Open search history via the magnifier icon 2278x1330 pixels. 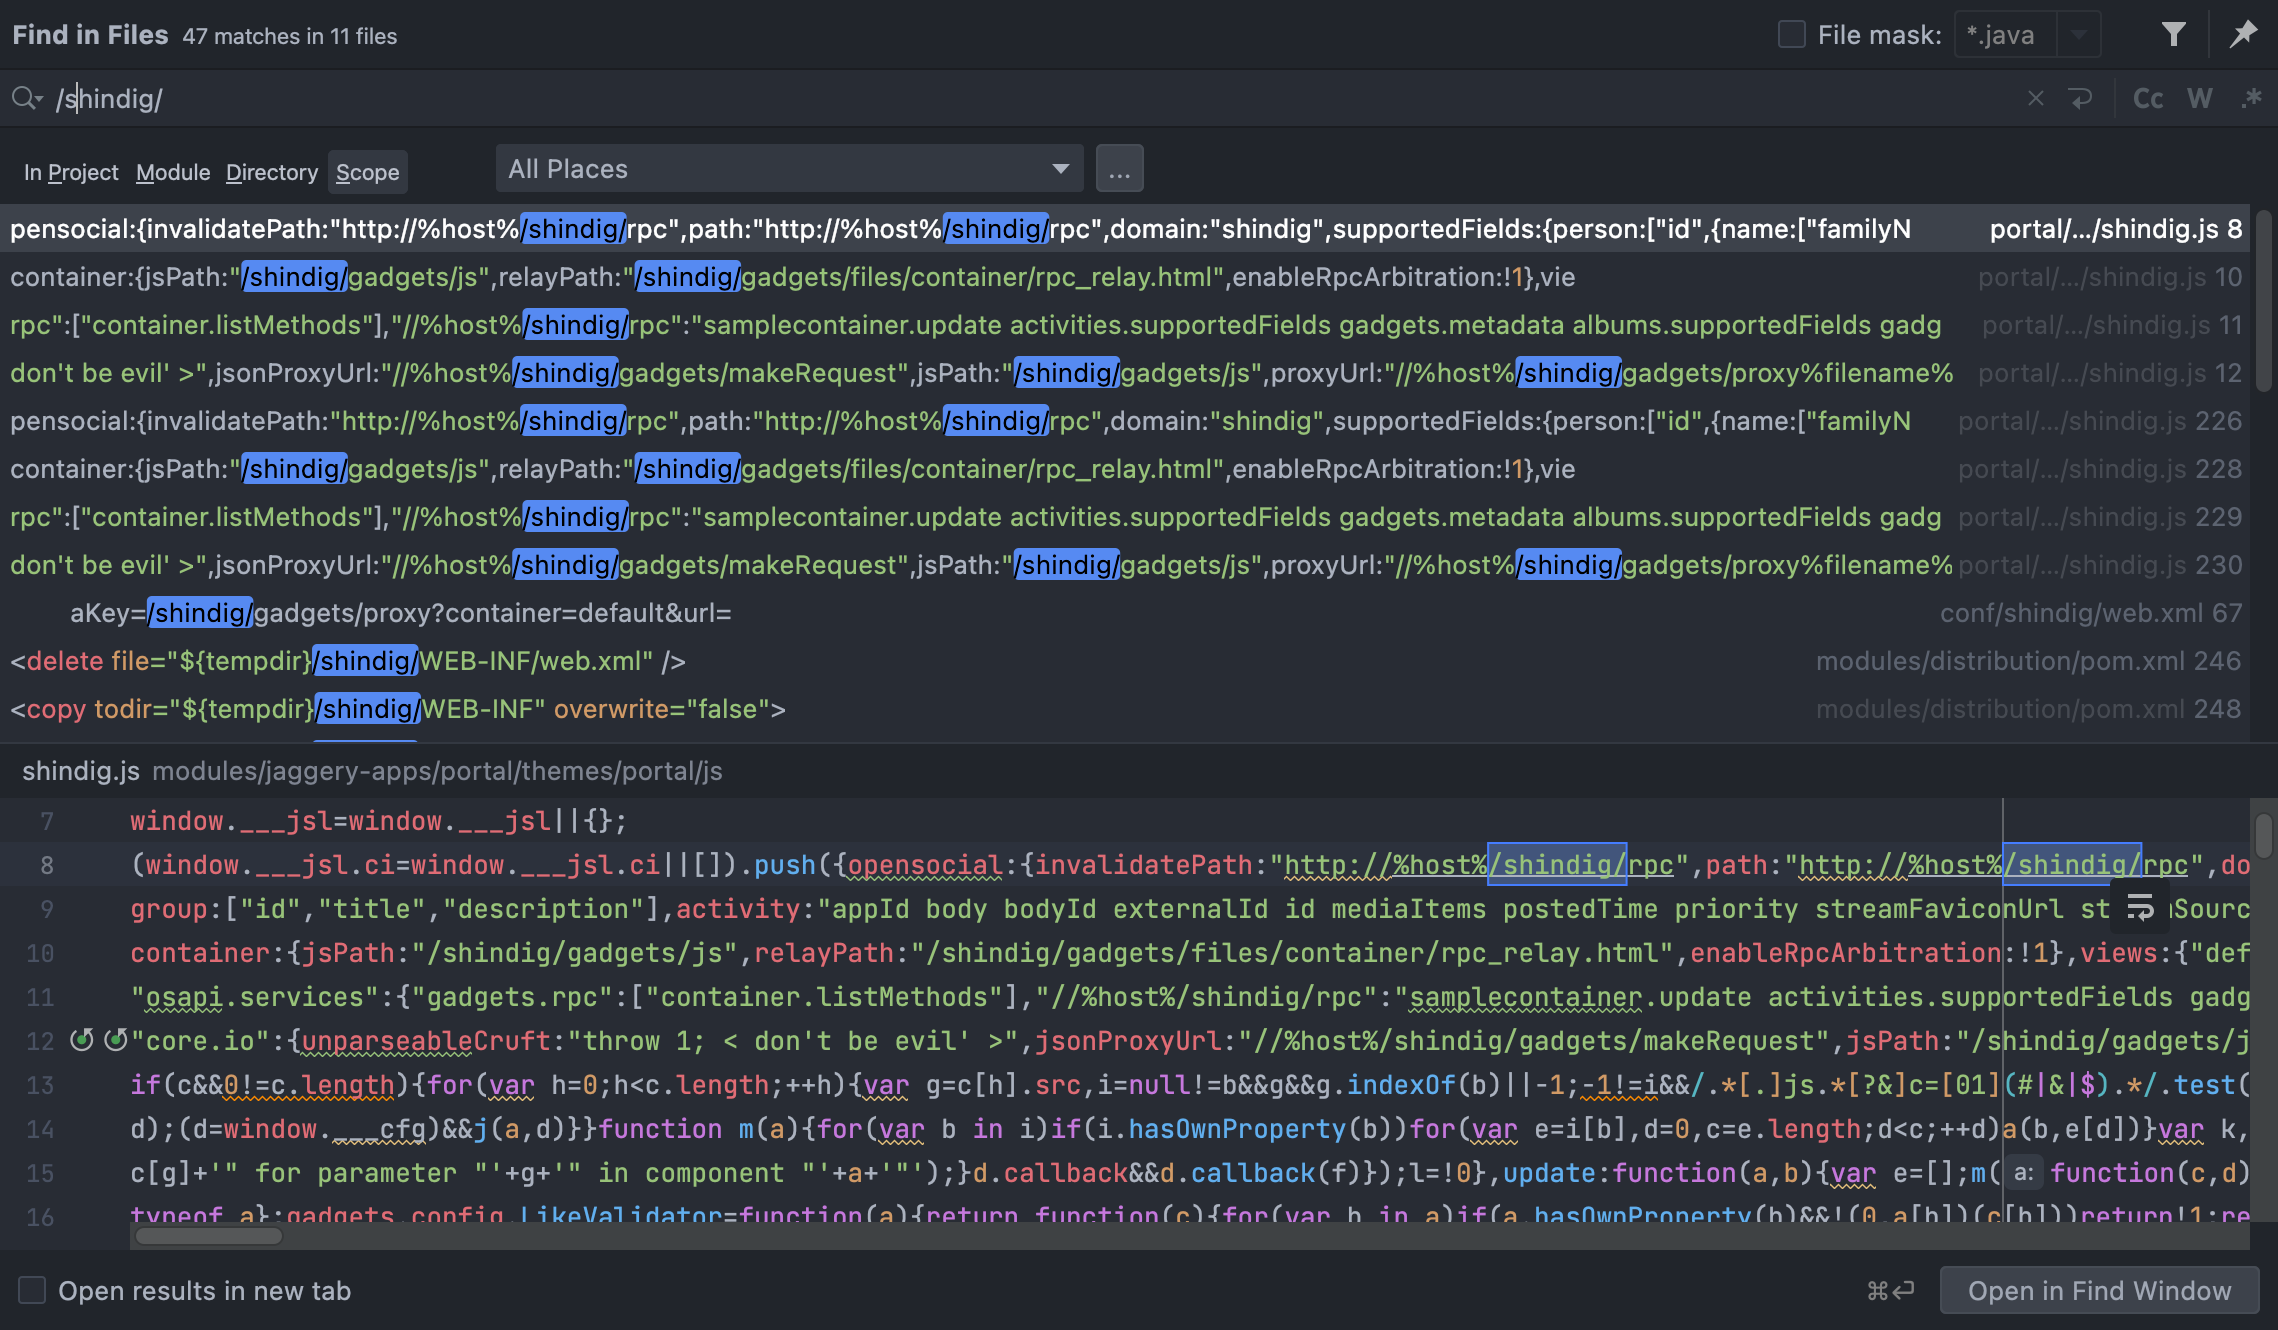25,98
